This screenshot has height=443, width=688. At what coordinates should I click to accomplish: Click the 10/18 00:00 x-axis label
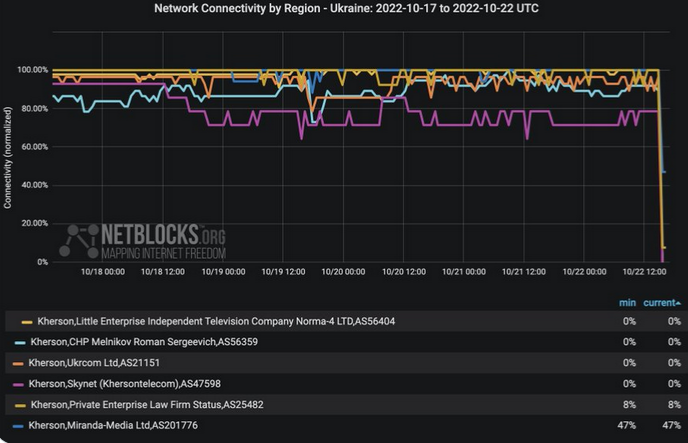coord(103,272)
